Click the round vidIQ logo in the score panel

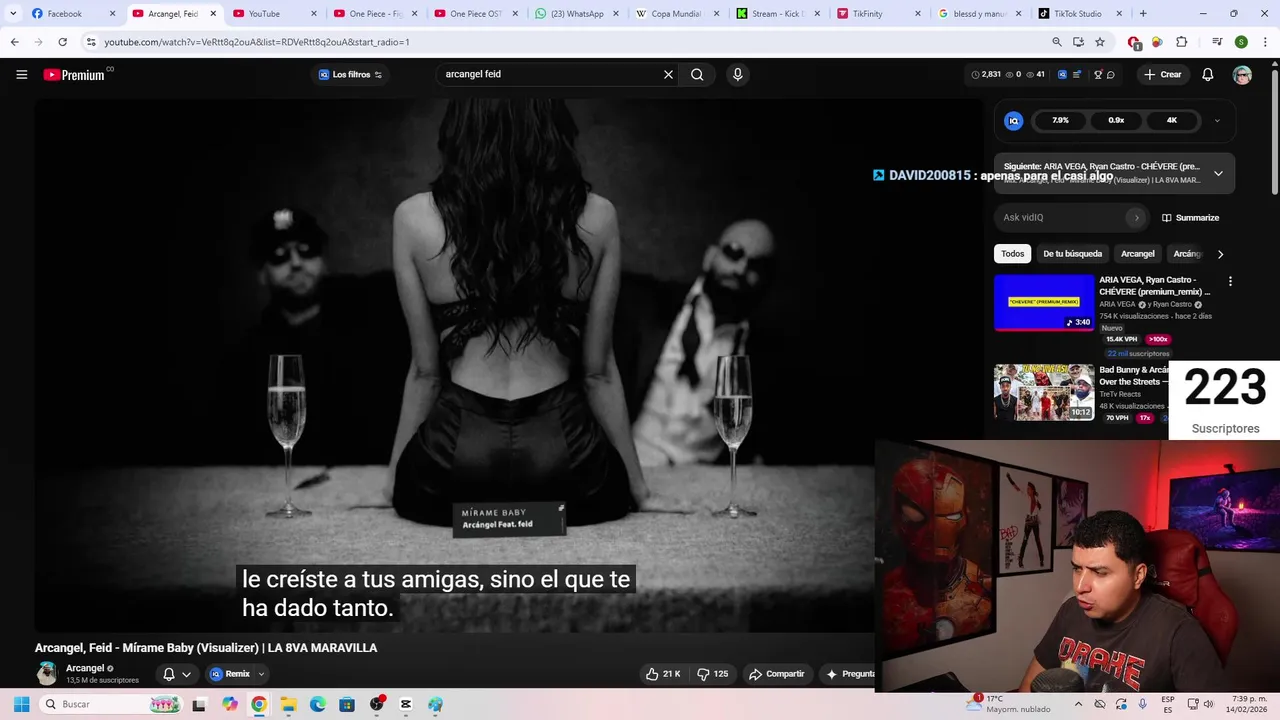pyautogui.click(x=1013, y=121)
